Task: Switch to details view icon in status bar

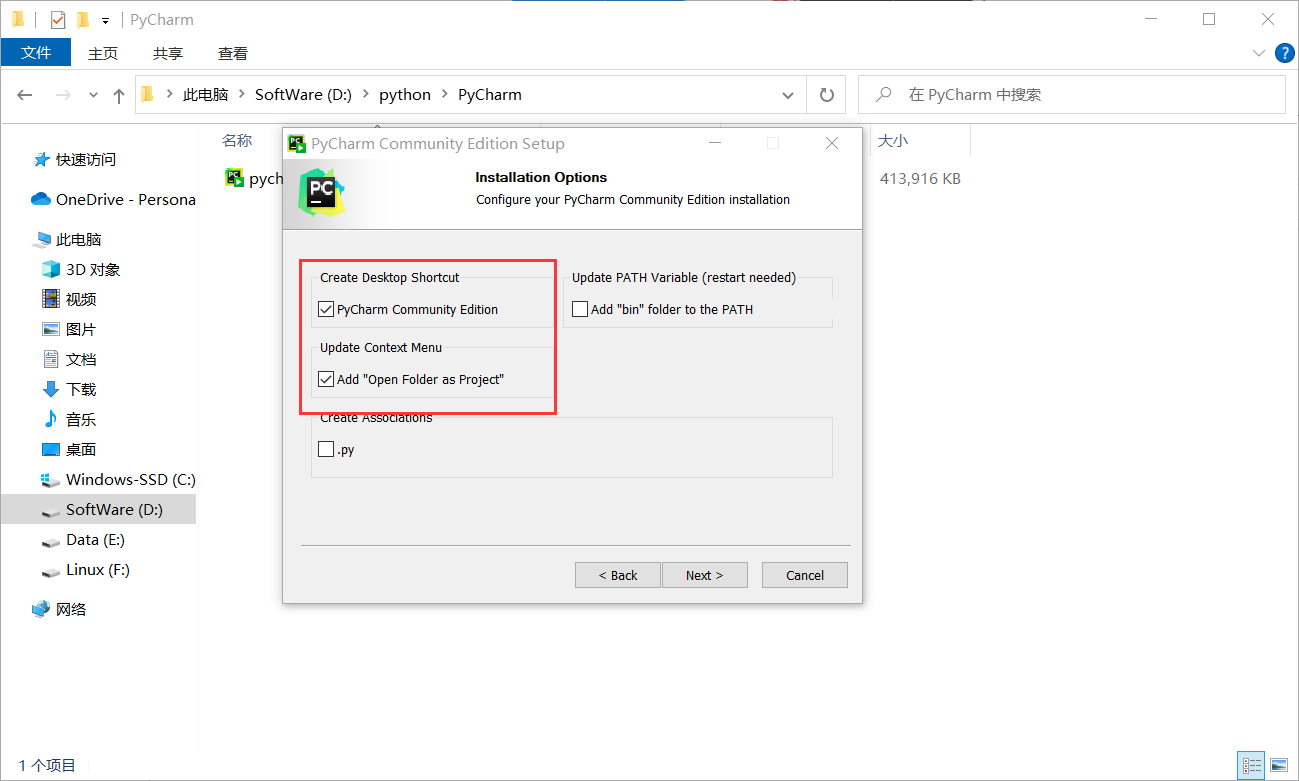Action: [1251, 766]
